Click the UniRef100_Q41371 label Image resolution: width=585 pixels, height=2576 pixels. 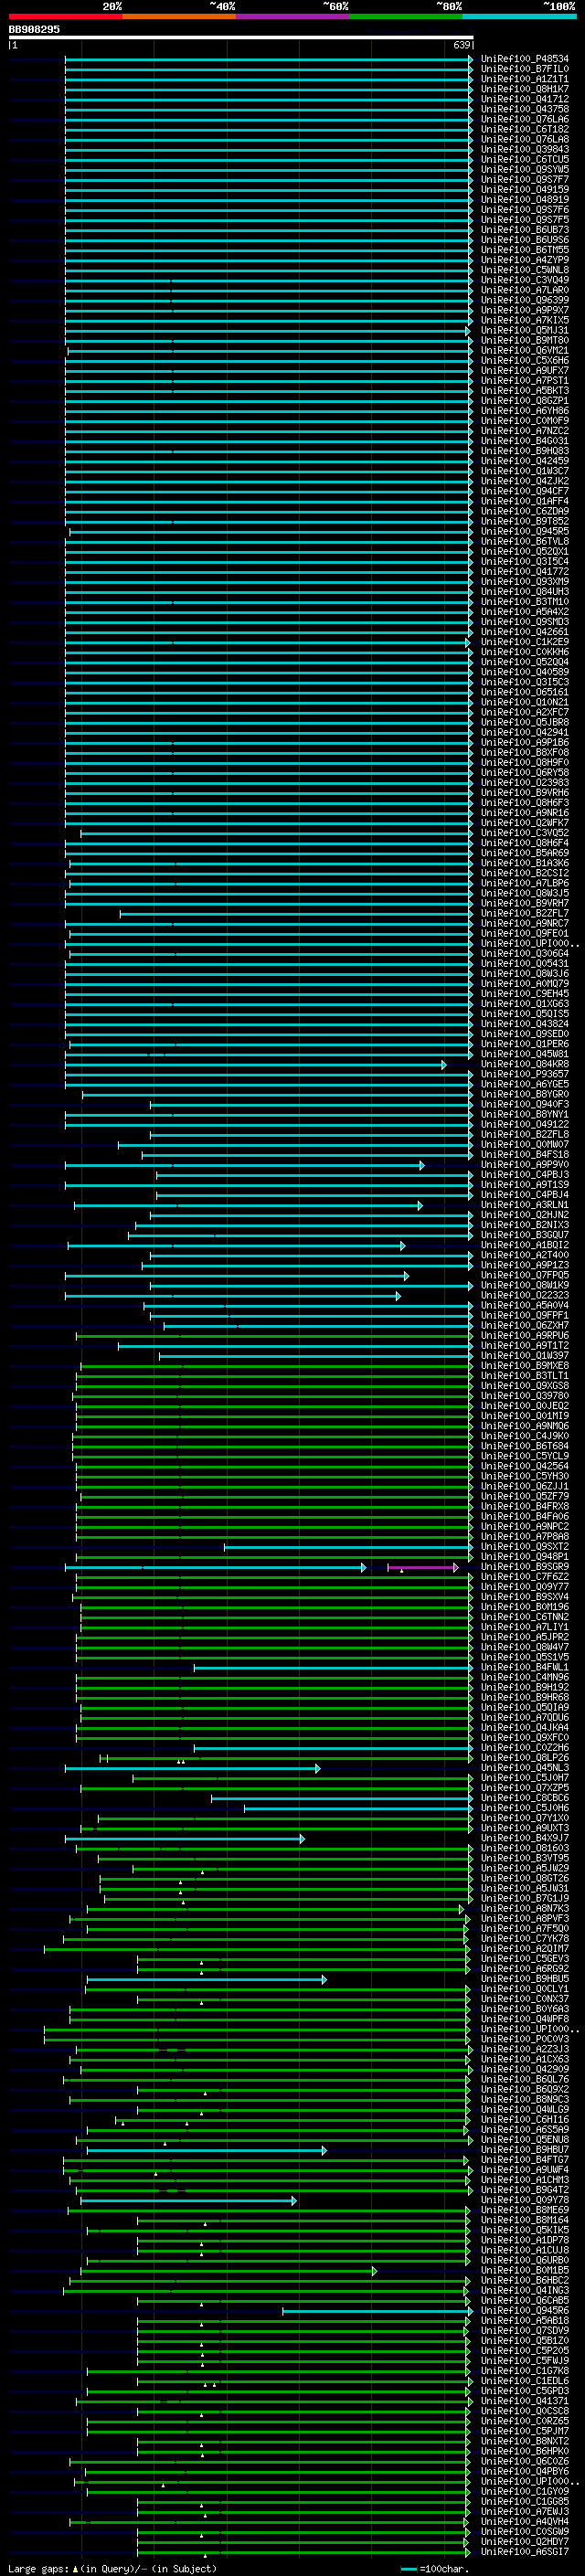pos(525,2401)
